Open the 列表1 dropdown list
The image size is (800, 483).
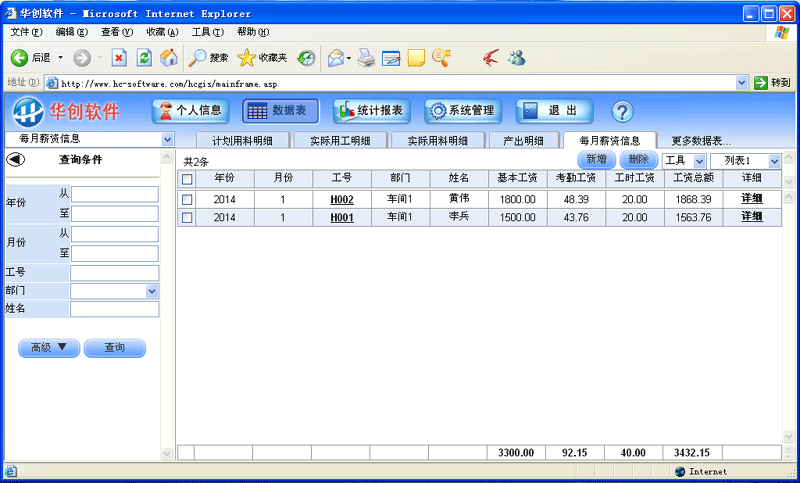tap(774, 161)
